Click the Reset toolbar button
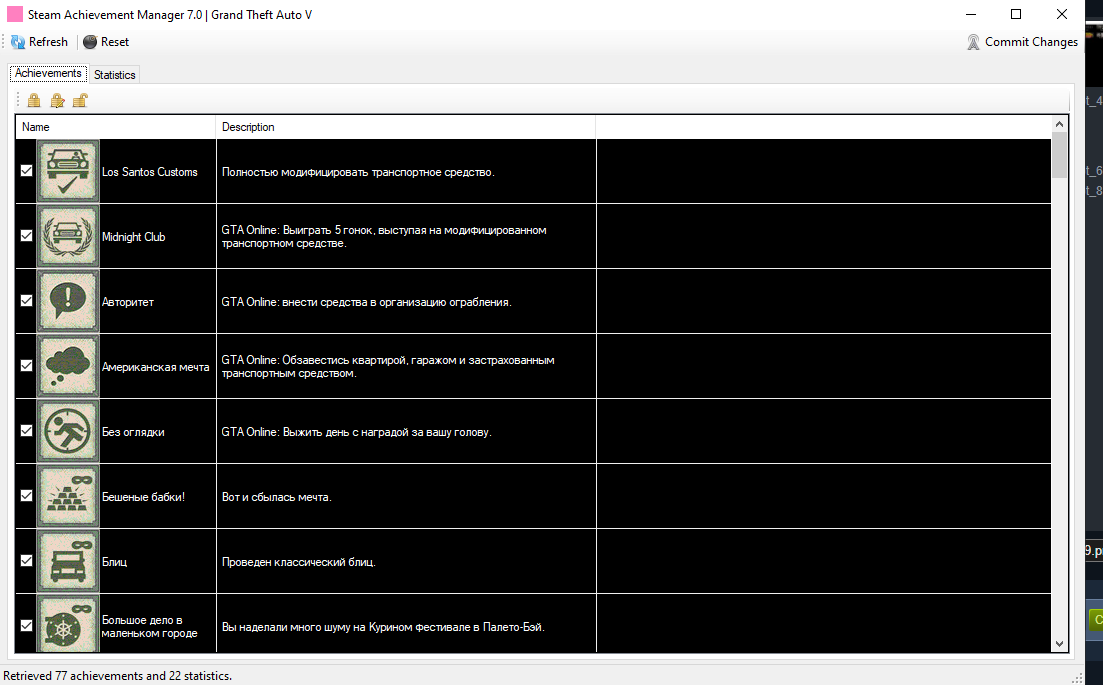This screenshot has width=1103, height=685. point(106,42)
